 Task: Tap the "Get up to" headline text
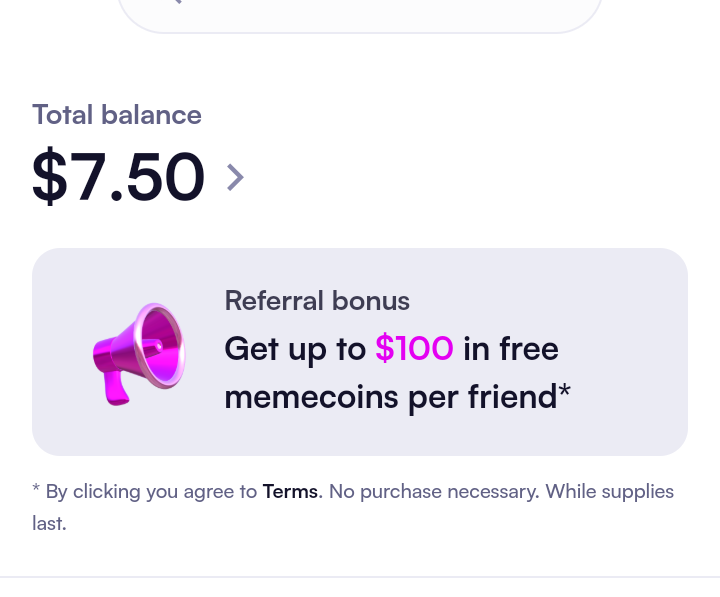[295, 349]
